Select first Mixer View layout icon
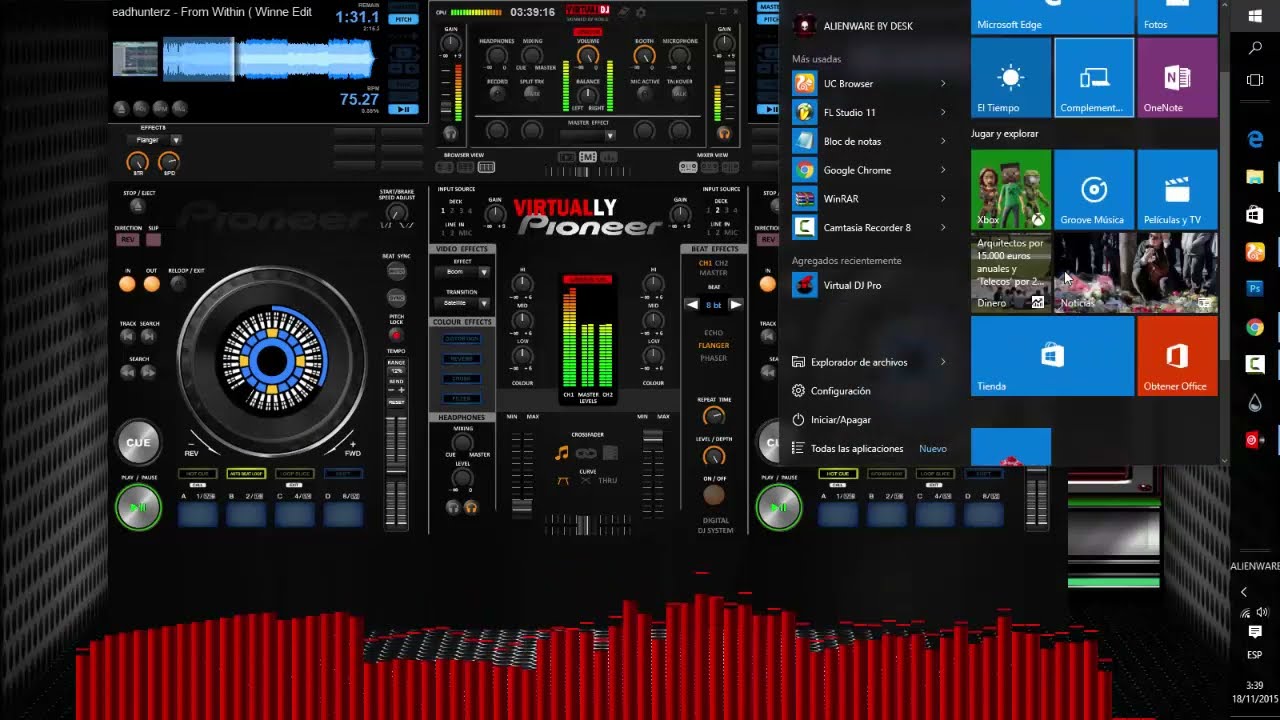 pos(688,168)
